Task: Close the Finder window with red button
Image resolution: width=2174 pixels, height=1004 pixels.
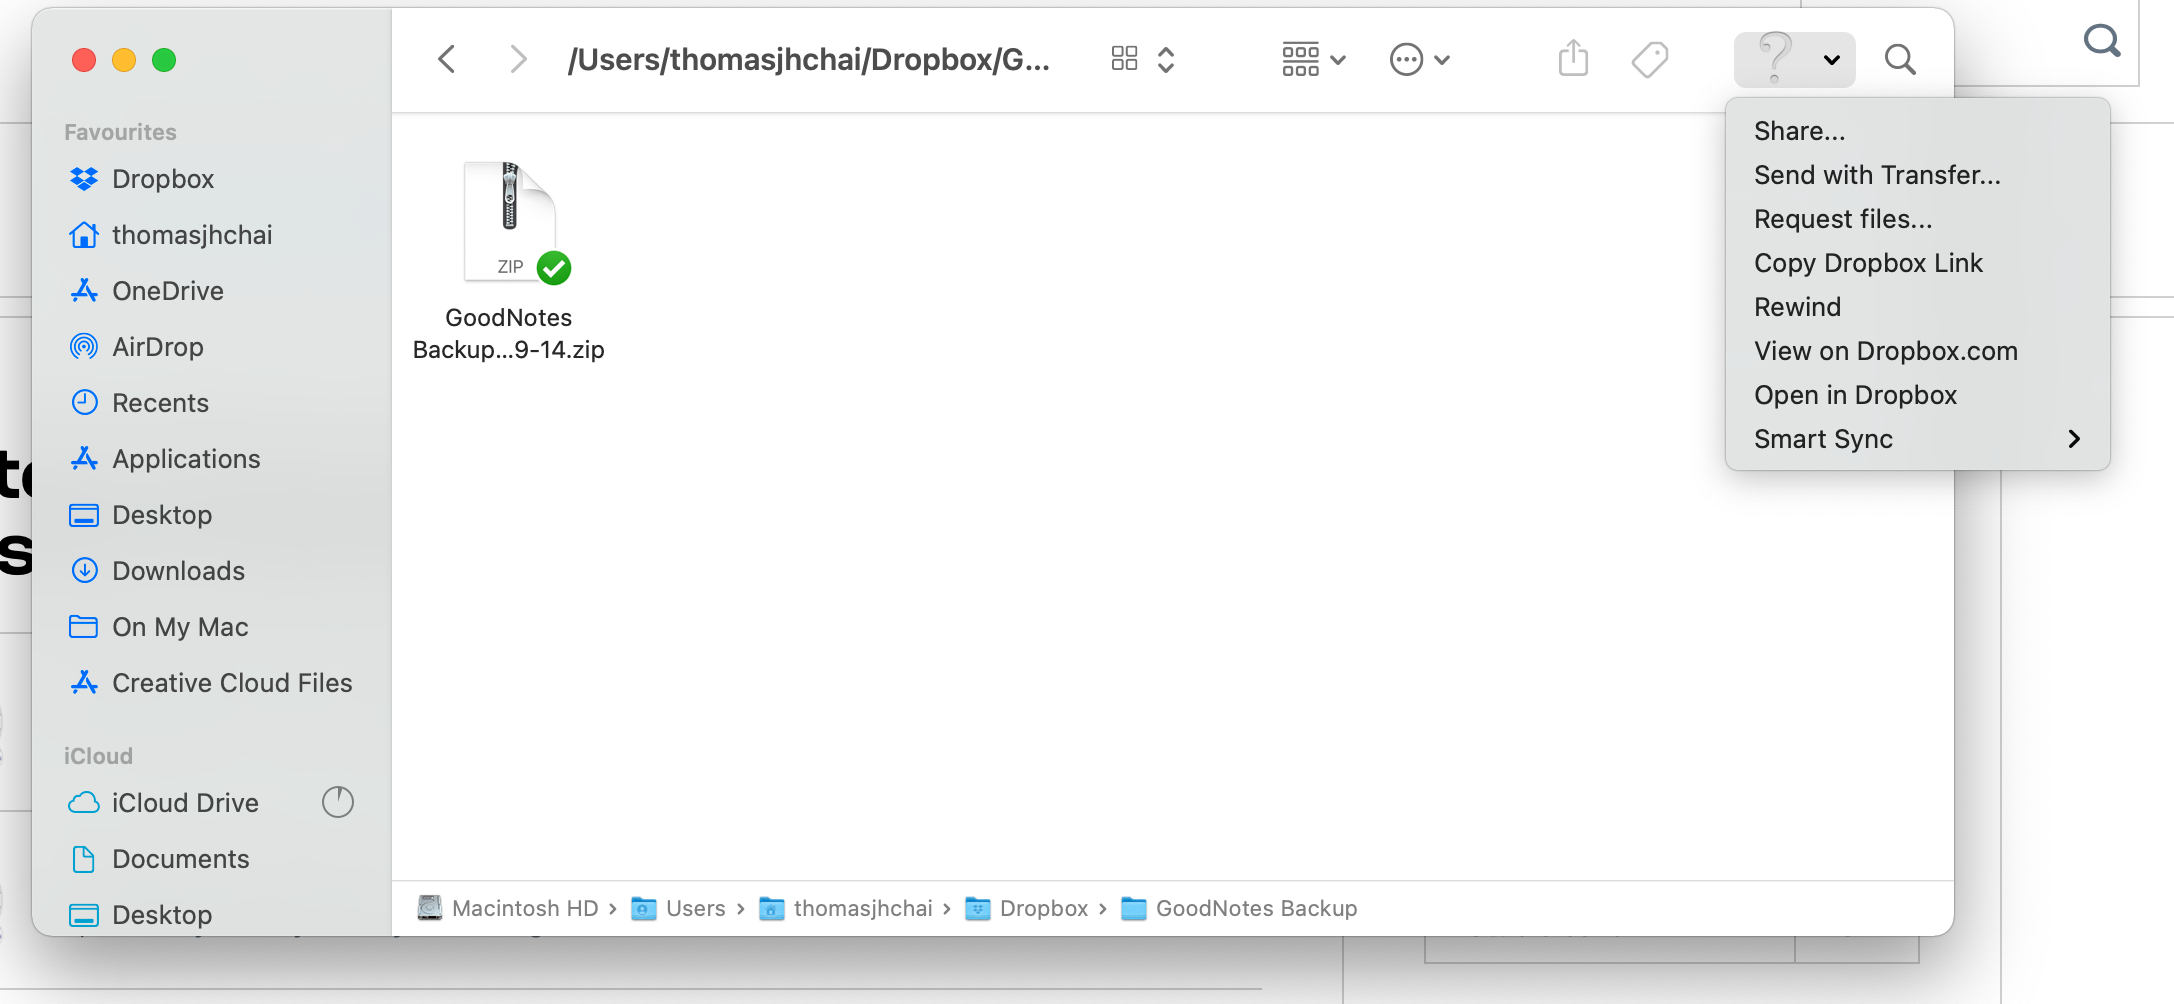Action: [84, 60]
